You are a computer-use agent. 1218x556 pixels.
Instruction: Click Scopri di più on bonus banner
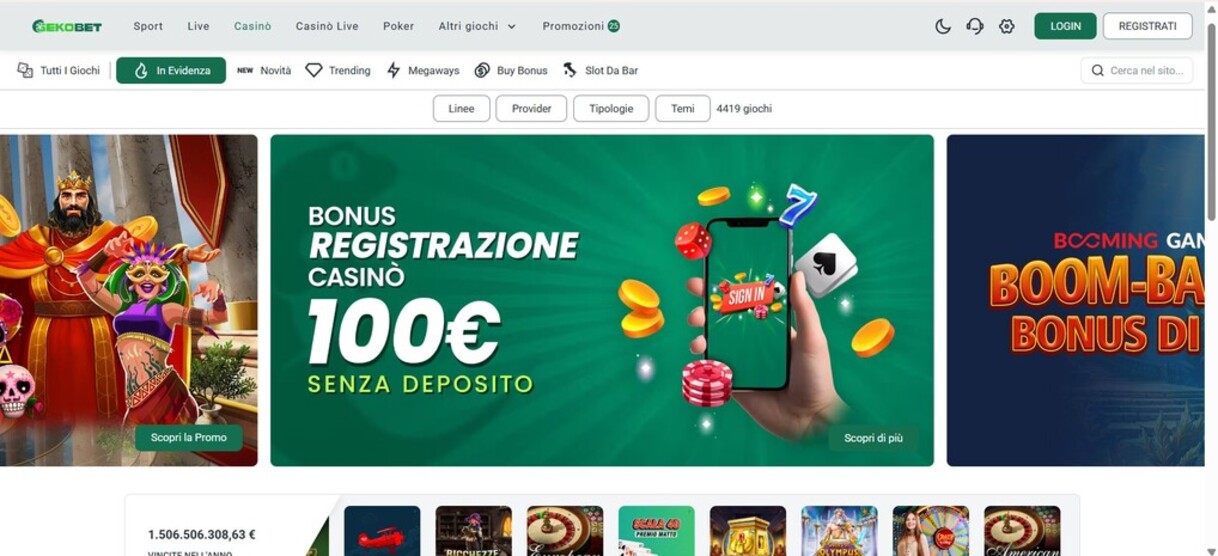point(873,438)
